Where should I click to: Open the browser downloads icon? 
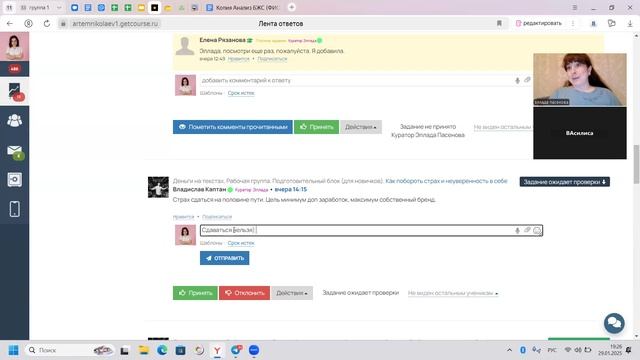630,24
